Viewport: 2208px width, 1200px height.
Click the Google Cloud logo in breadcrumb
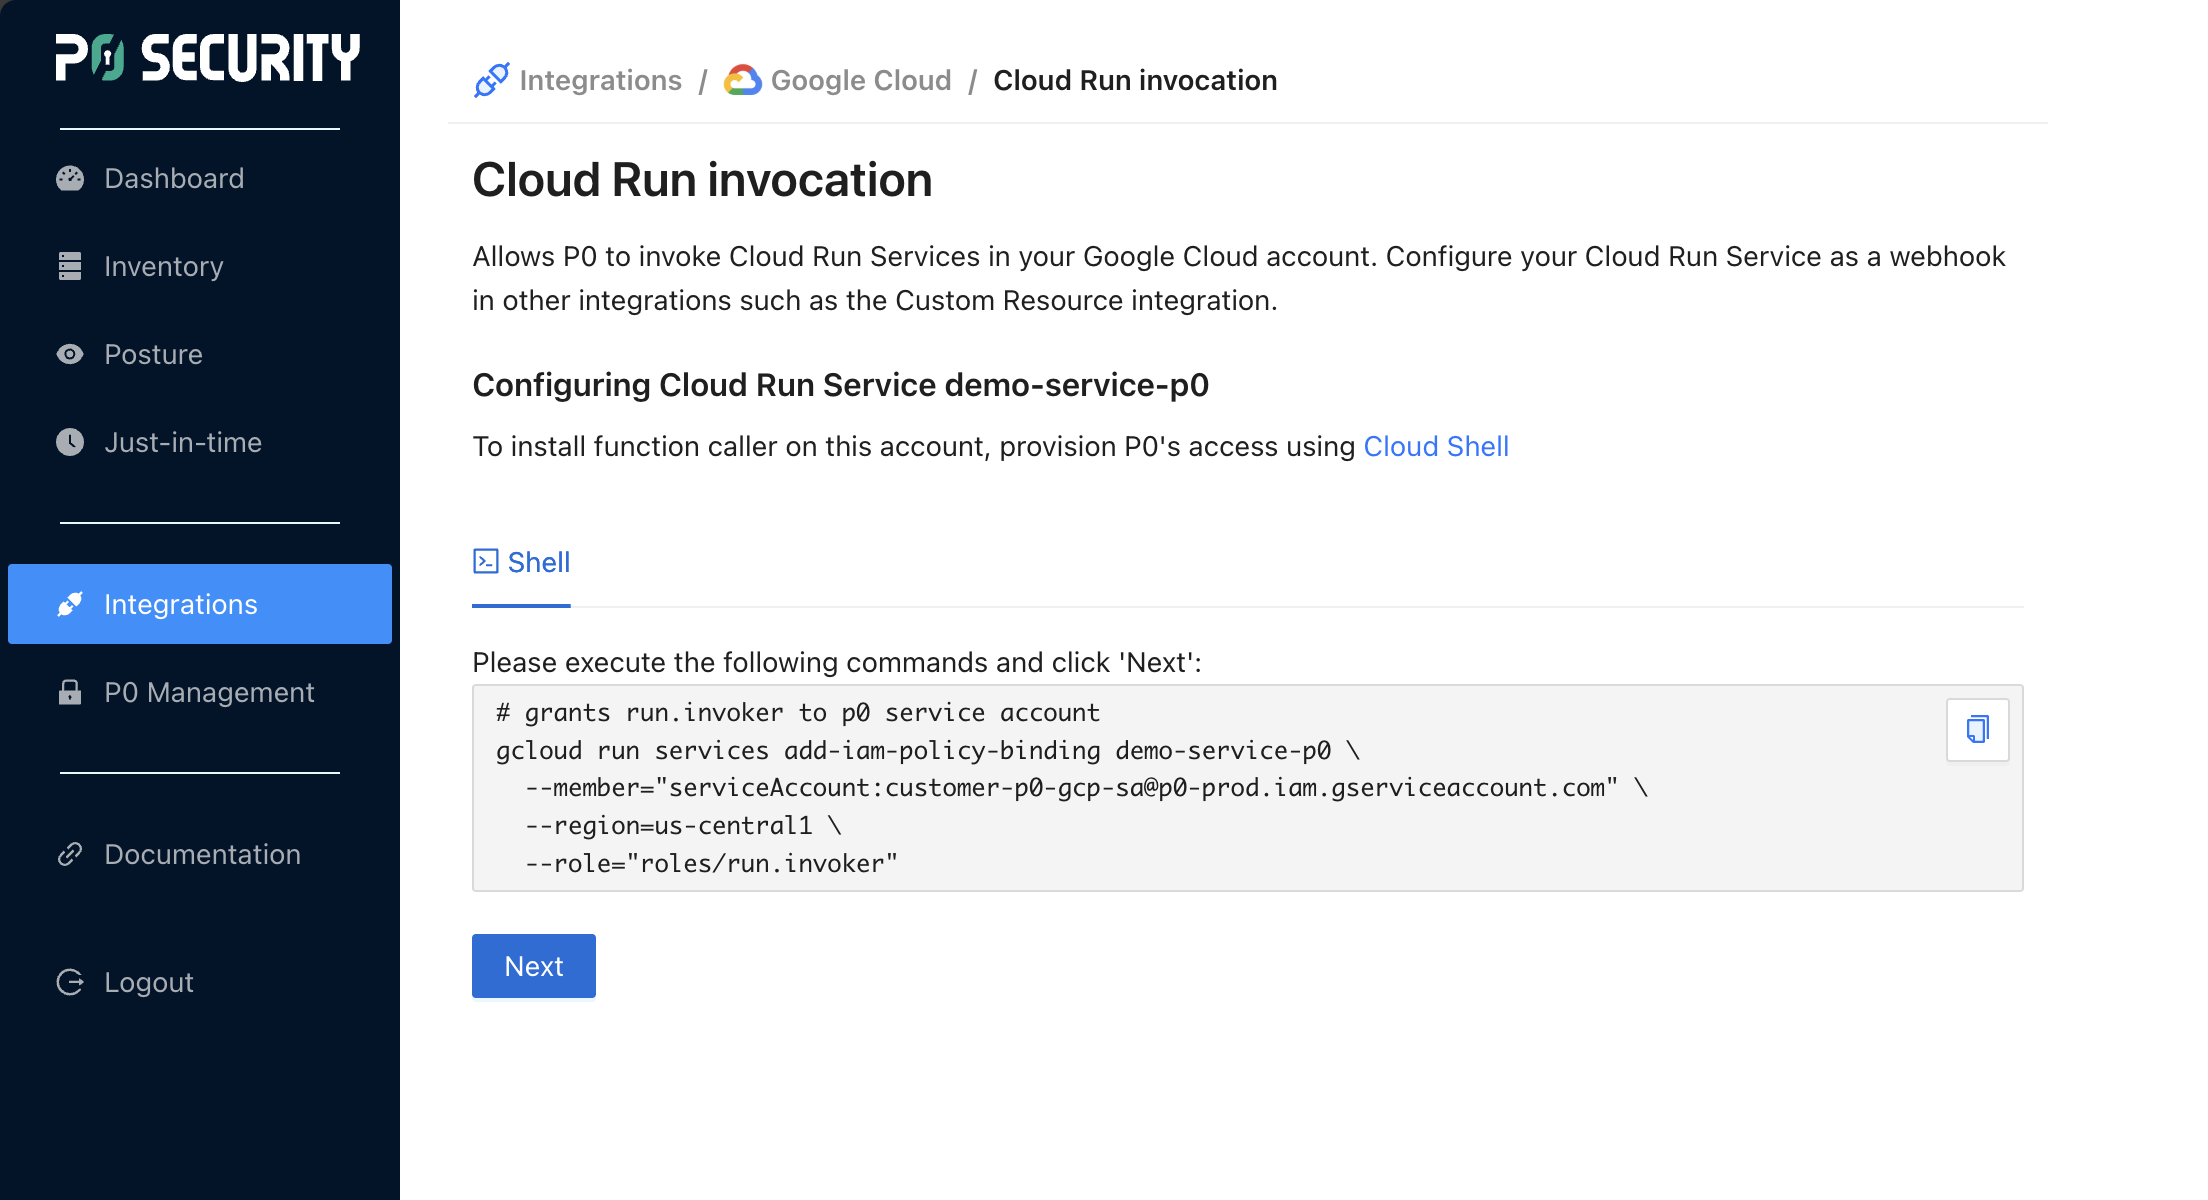[743, 81]
